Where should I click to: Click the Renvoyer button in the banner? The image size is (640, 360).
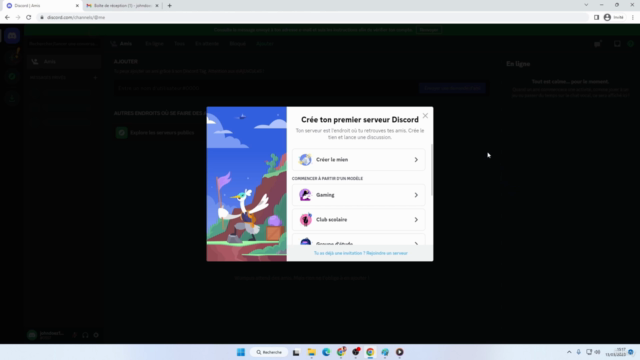429,30
